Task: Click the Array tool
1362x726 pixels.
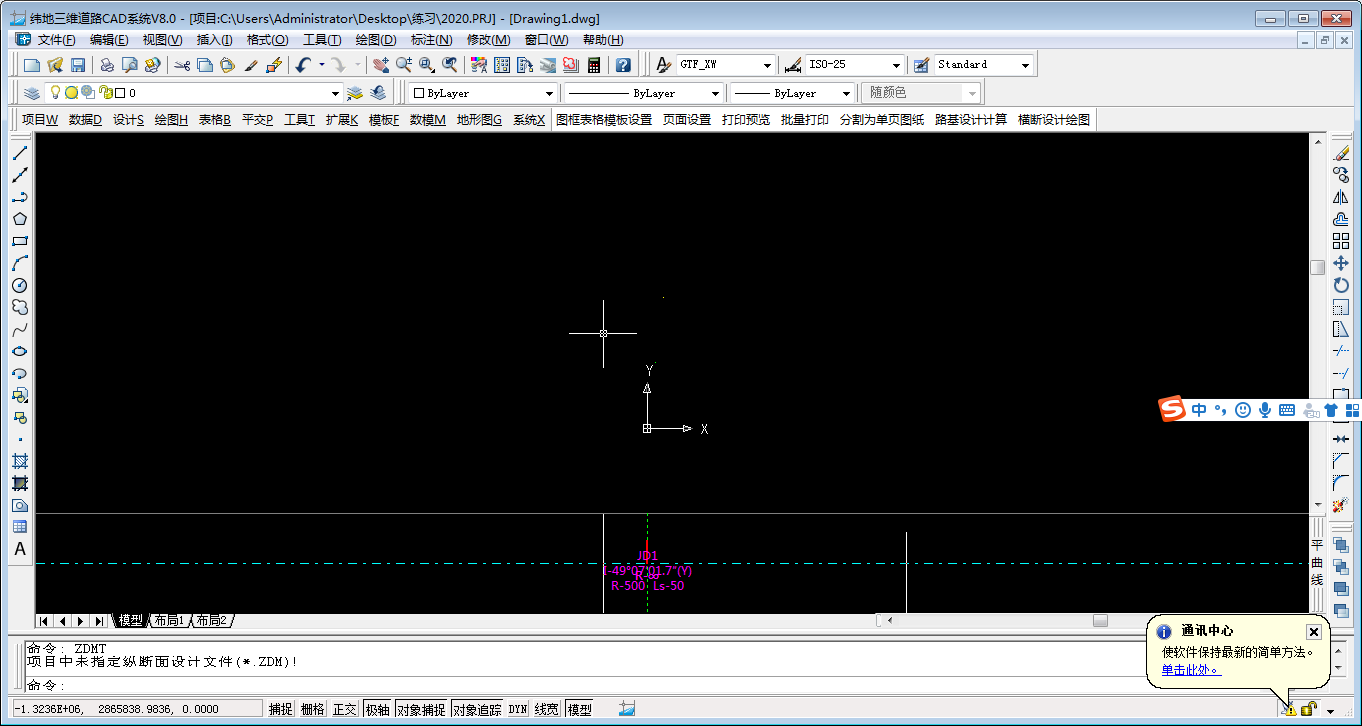Action: (x=1341, y=241)
